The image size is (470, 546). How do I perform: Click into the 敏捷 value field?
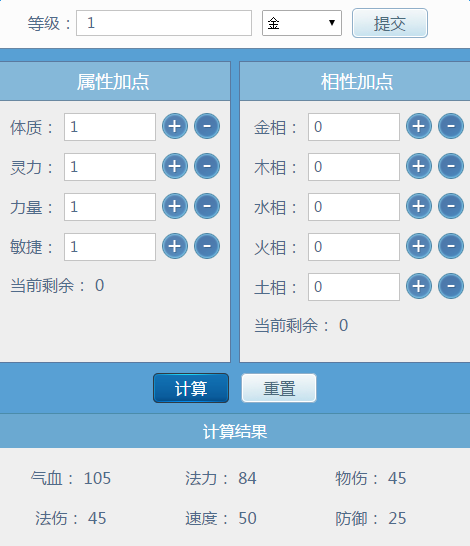(x=110, y=247)
